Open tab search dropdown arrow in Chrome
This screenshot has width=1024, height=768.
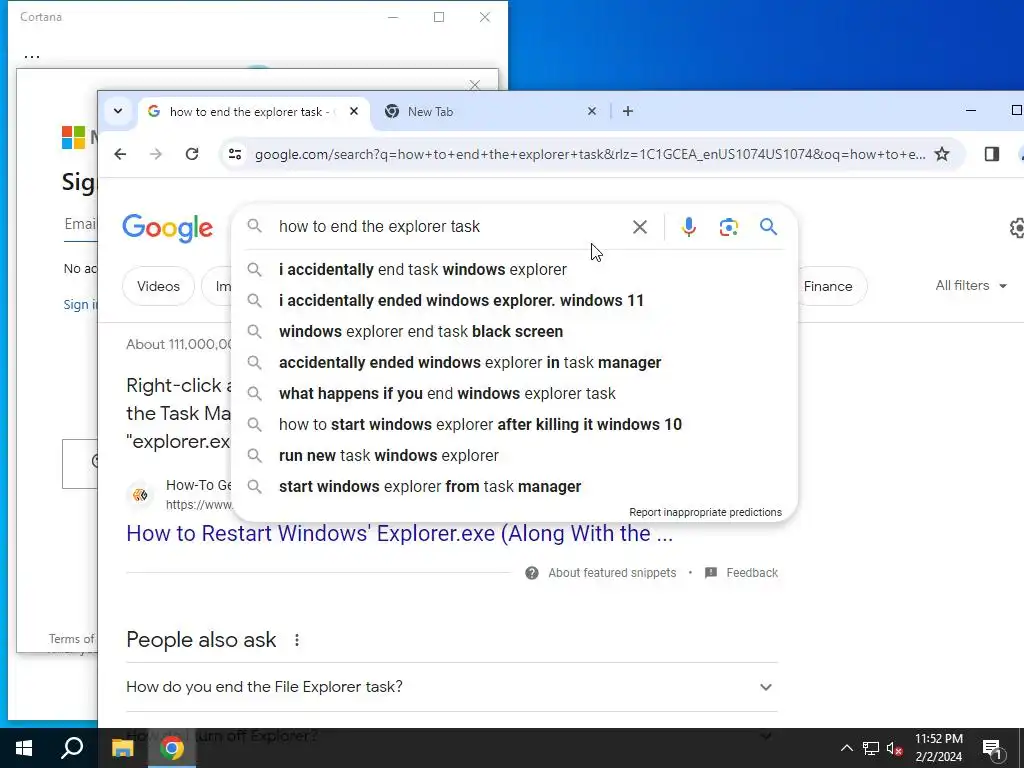[x=118, y=111]
